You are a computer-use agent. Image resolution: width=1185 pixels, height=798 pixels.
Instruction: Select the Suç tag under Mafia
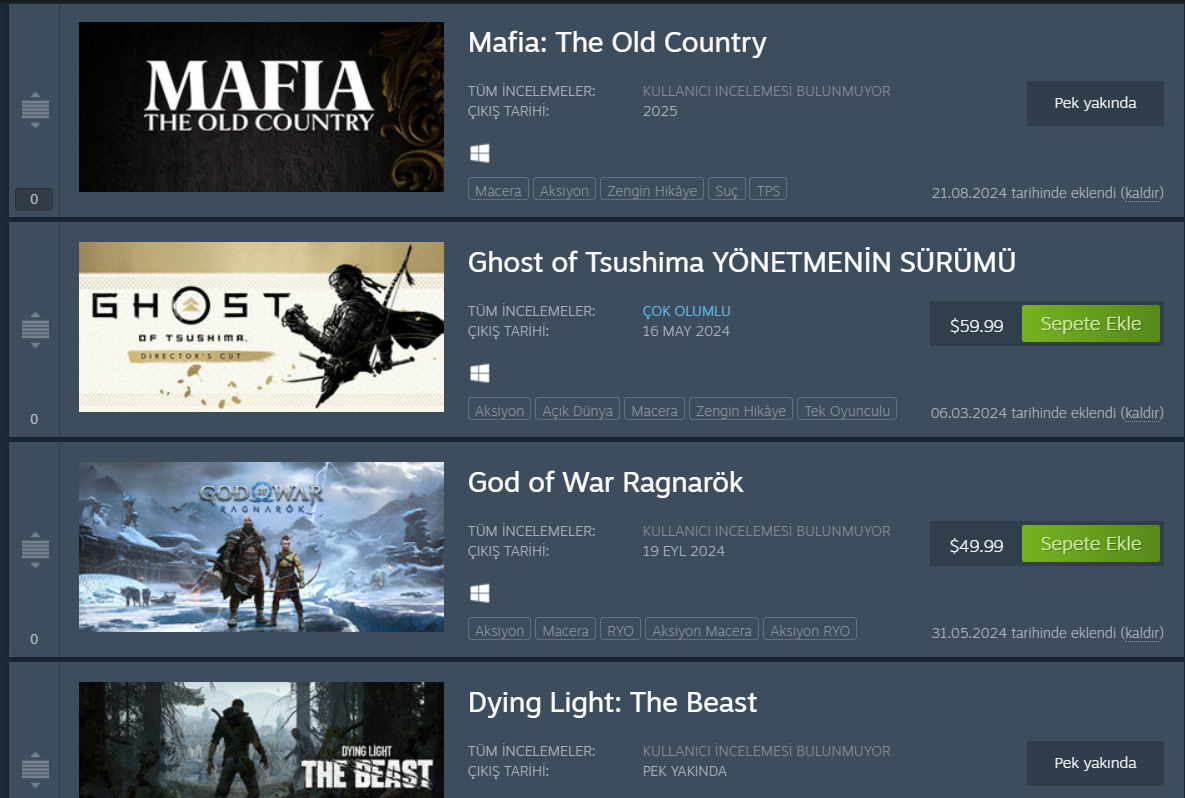tap(726, 190)
